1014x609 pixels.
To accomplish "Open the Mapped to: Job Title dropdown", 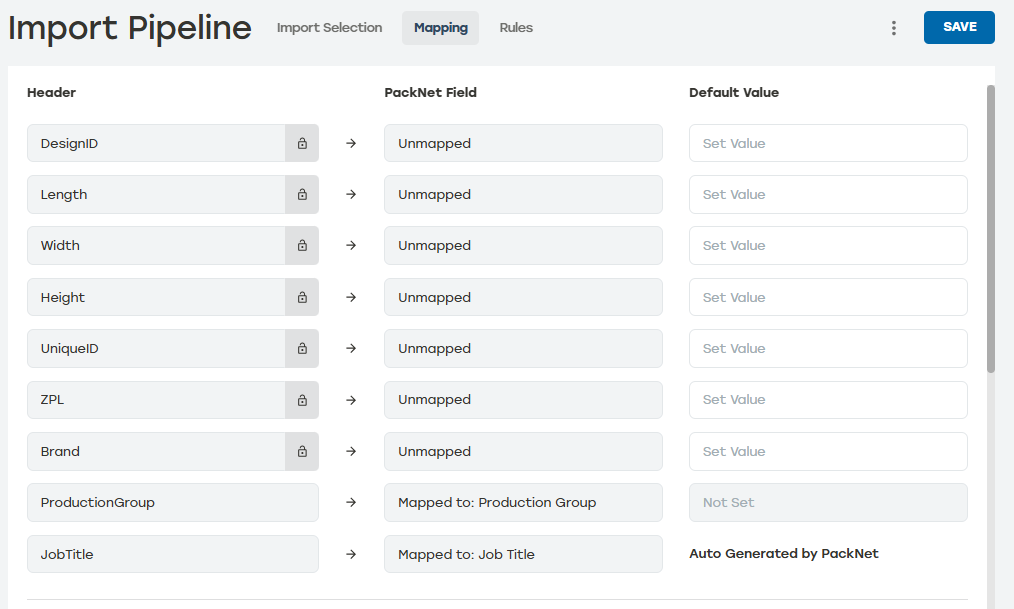I will [523, 554].
